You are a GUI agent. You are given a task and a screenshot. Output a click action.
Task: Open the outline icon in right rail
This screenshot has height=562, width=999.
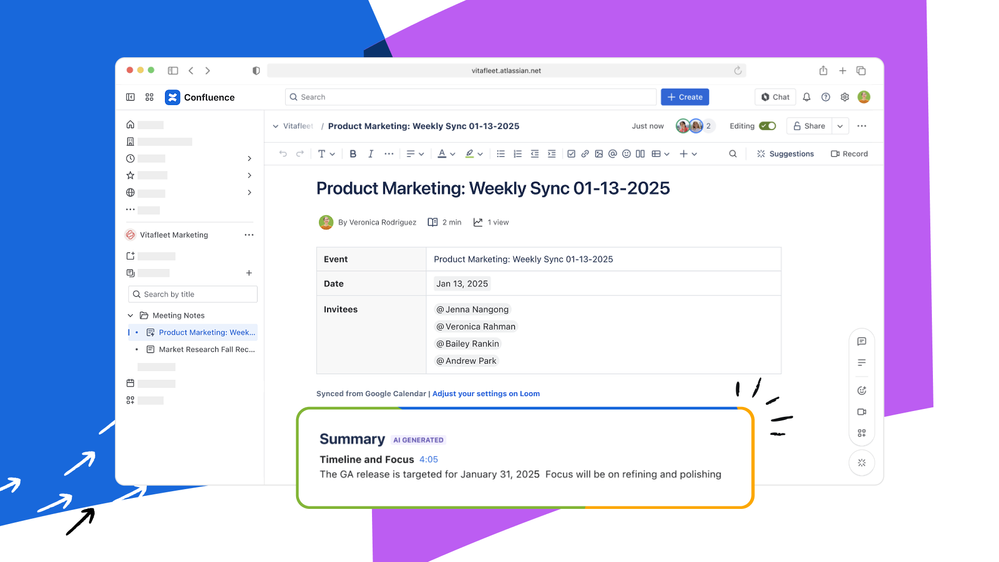click(861, 363)
